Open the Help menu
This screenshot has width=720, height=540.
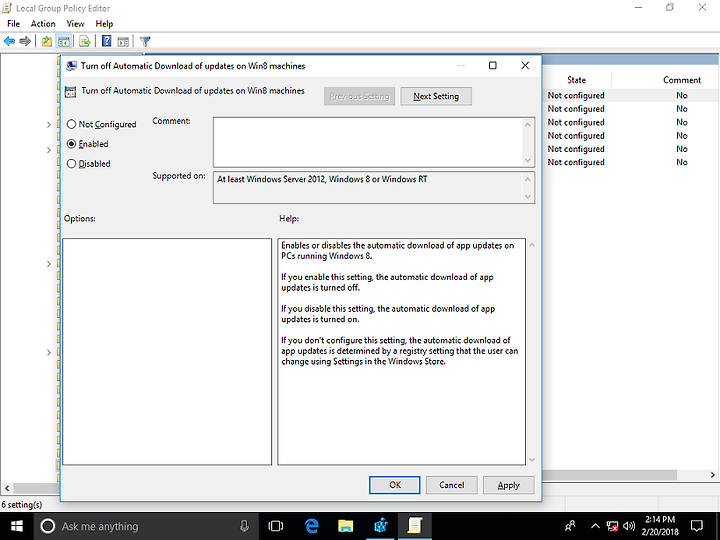104,24
